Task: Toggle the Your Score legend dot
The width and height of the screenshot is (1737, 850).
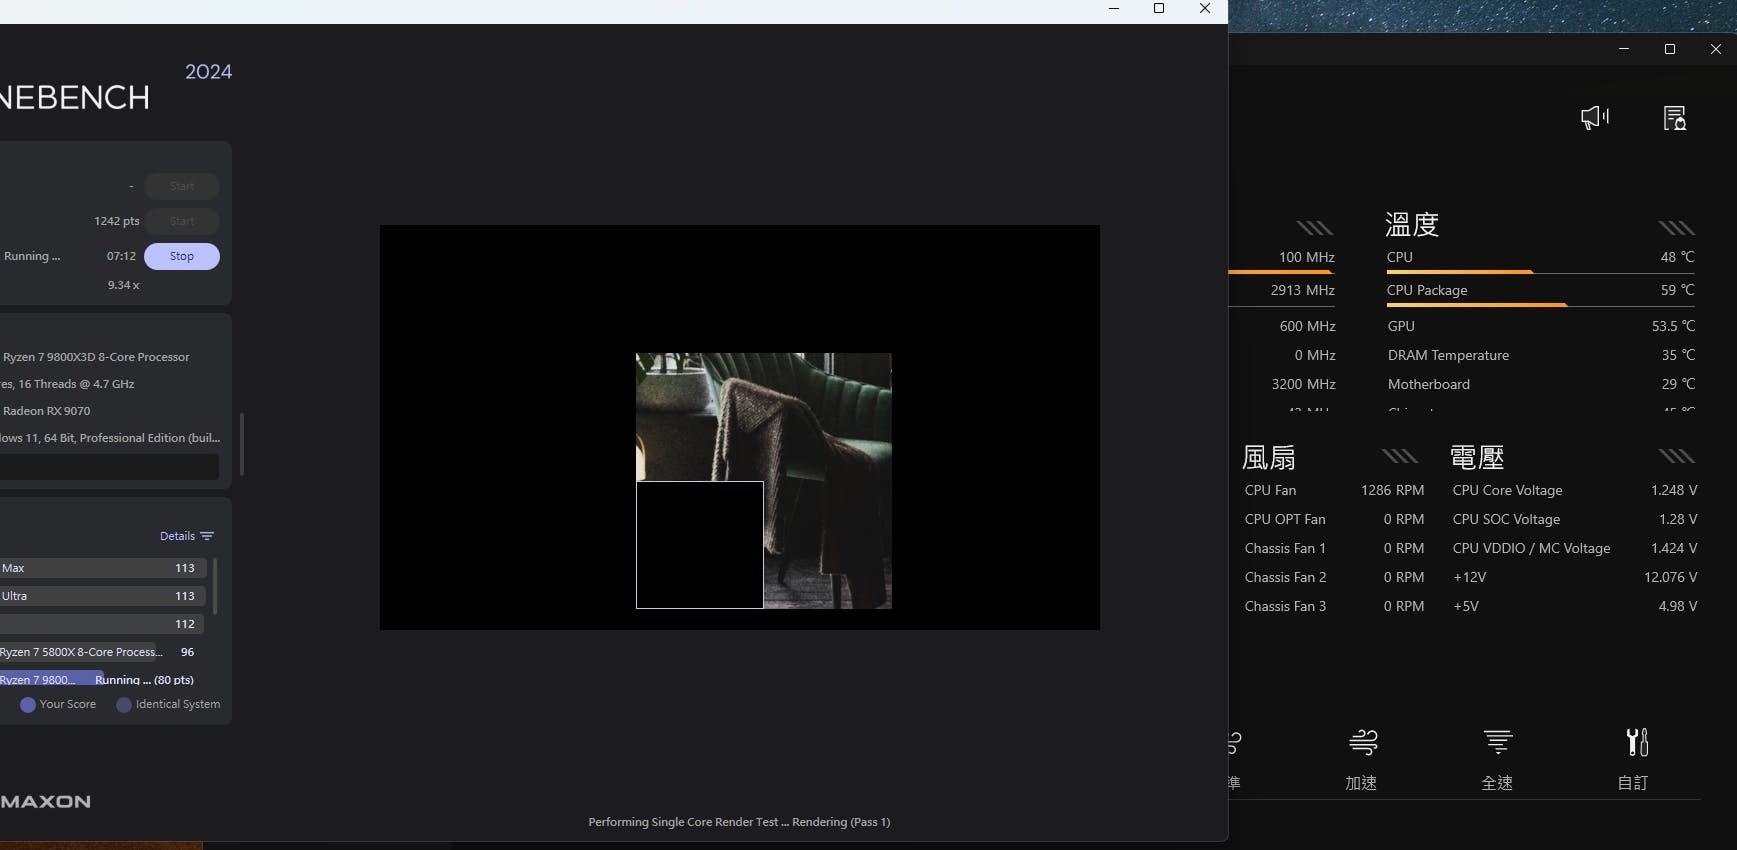Action: click(x=28, y=705)
